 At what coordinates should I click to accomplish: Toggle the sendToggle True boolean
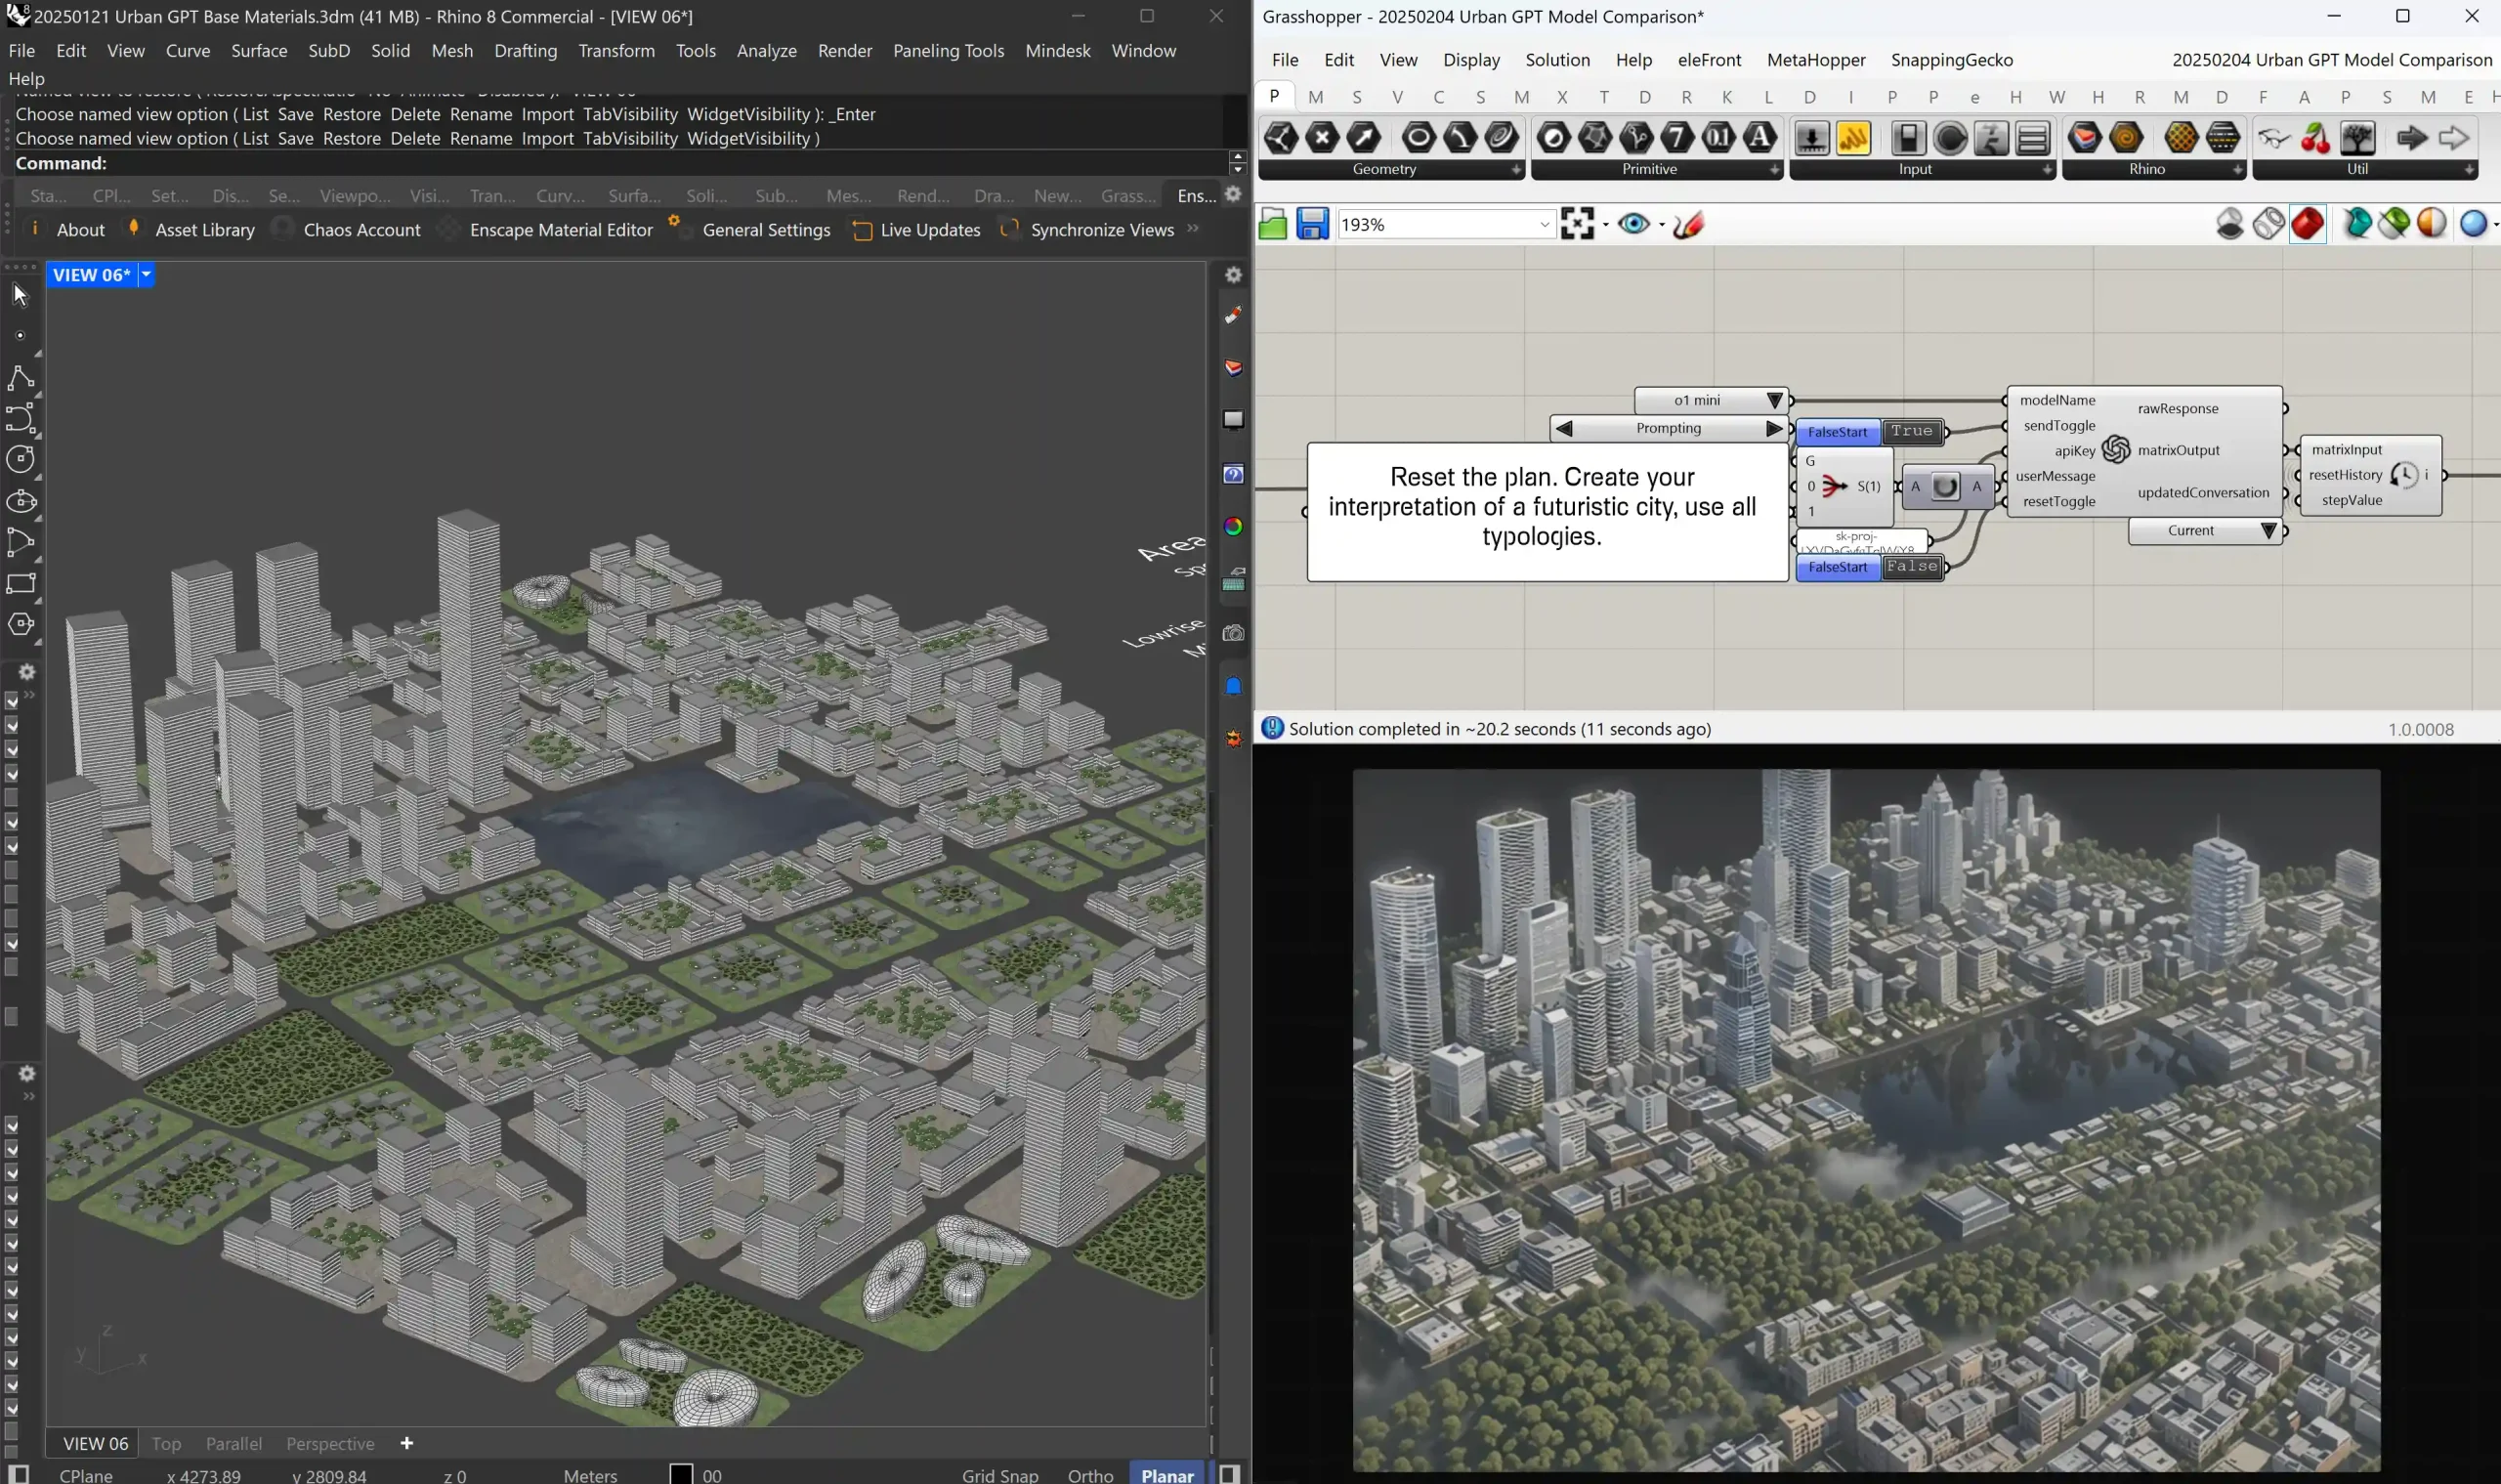point(1910,431)
